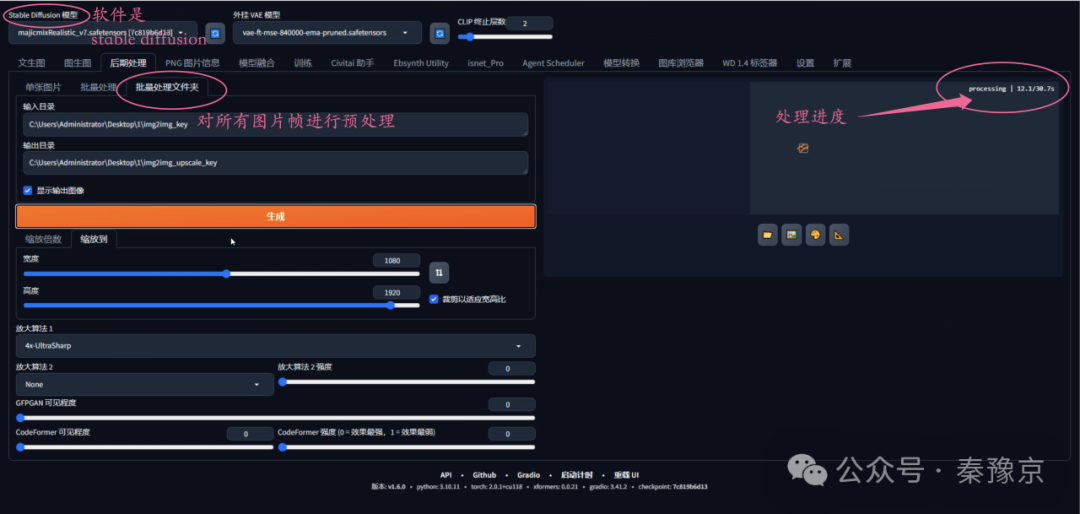Image resolution: width=1080 pixels, height=514 pixels.
Task: Swap width and height values
Action: click(x=439, y=273)
